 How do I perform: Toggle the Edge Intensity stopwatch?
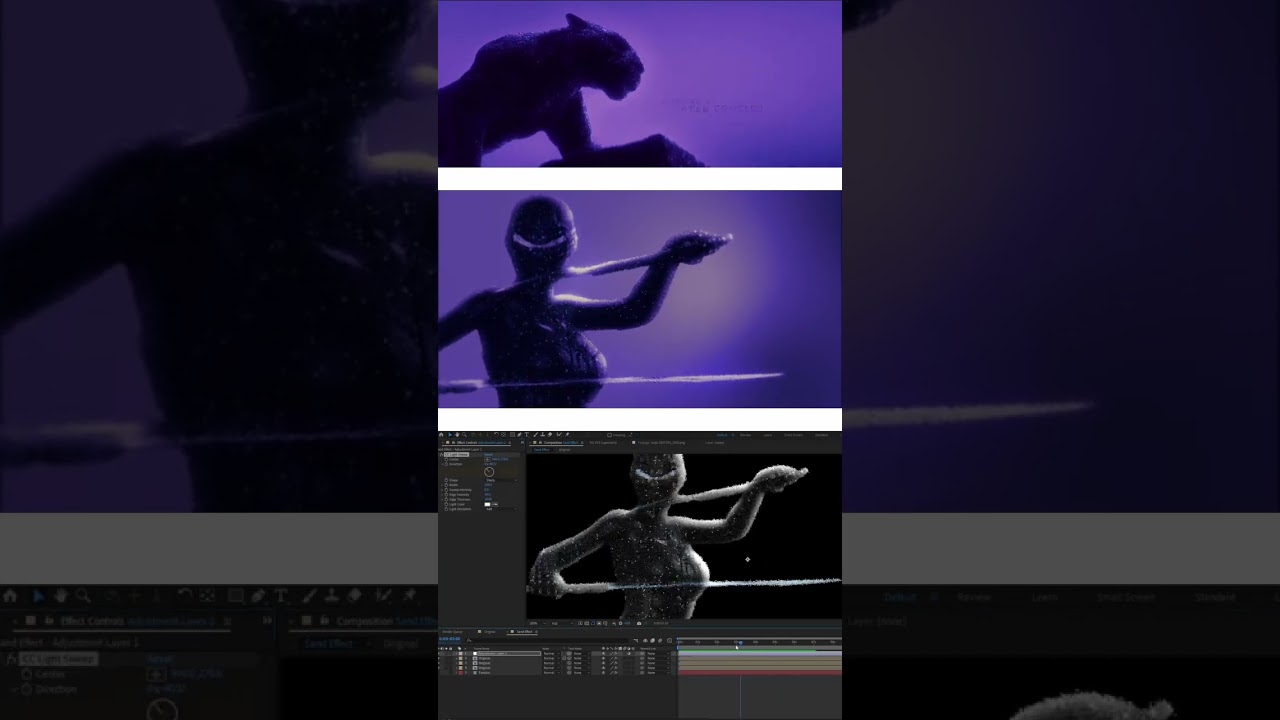pyautogui.click(x=446, y=494)
